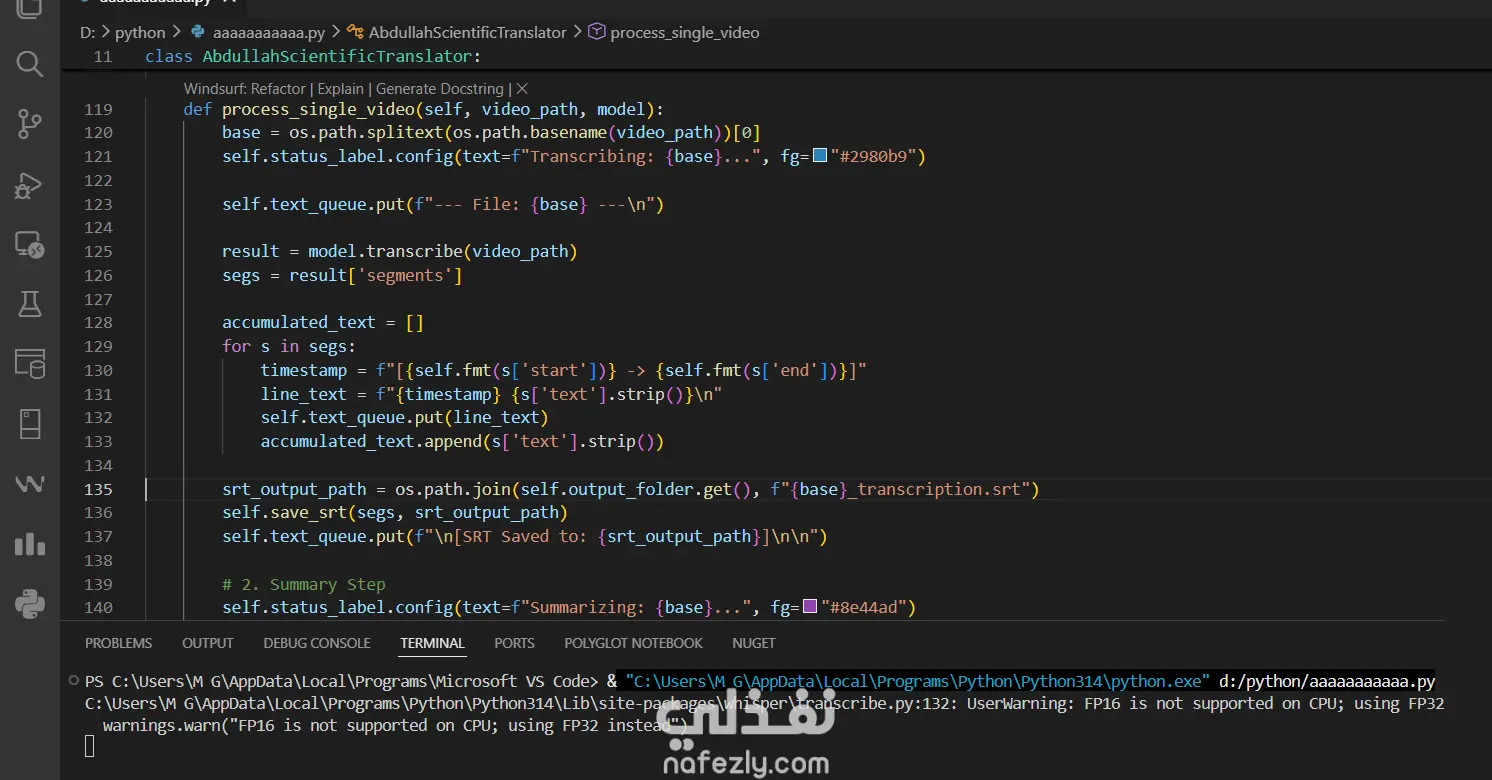Click line number 119 in the gutter
This screenshot has height=780, width=1492.
click(x=98, y=109)
